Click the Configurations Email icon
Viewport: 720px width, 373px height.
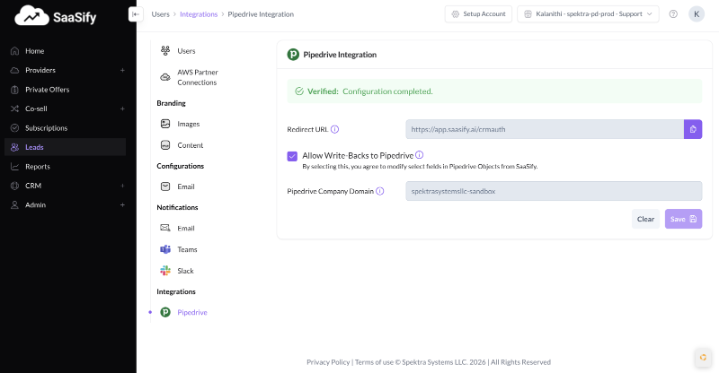165,186
